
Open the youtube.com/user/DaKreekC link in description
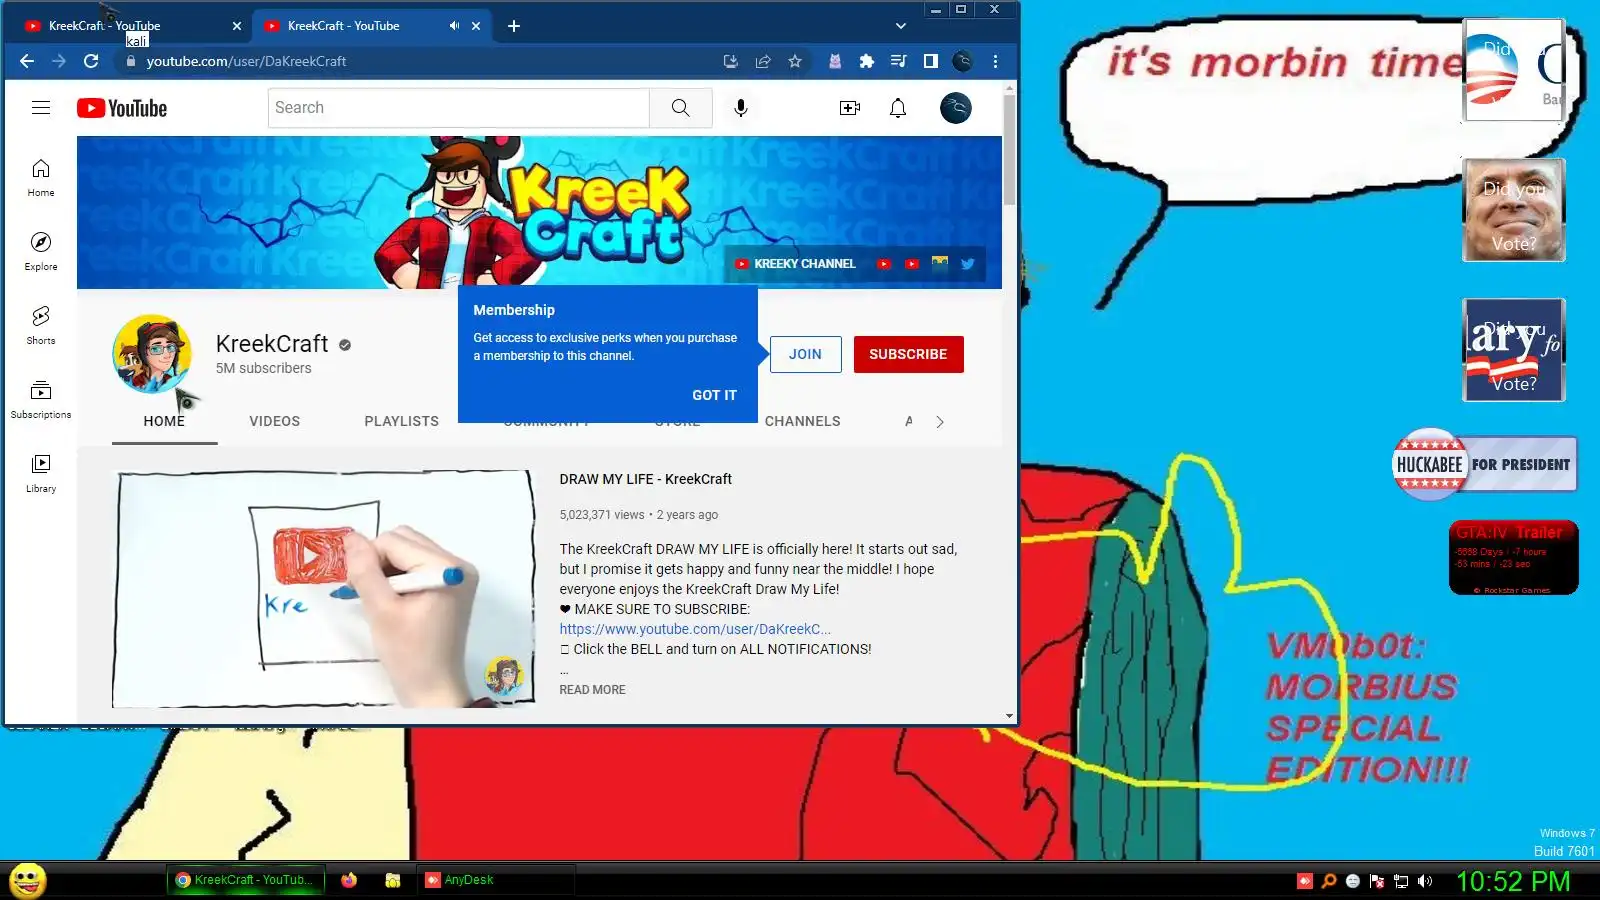(x=695, y=629)
